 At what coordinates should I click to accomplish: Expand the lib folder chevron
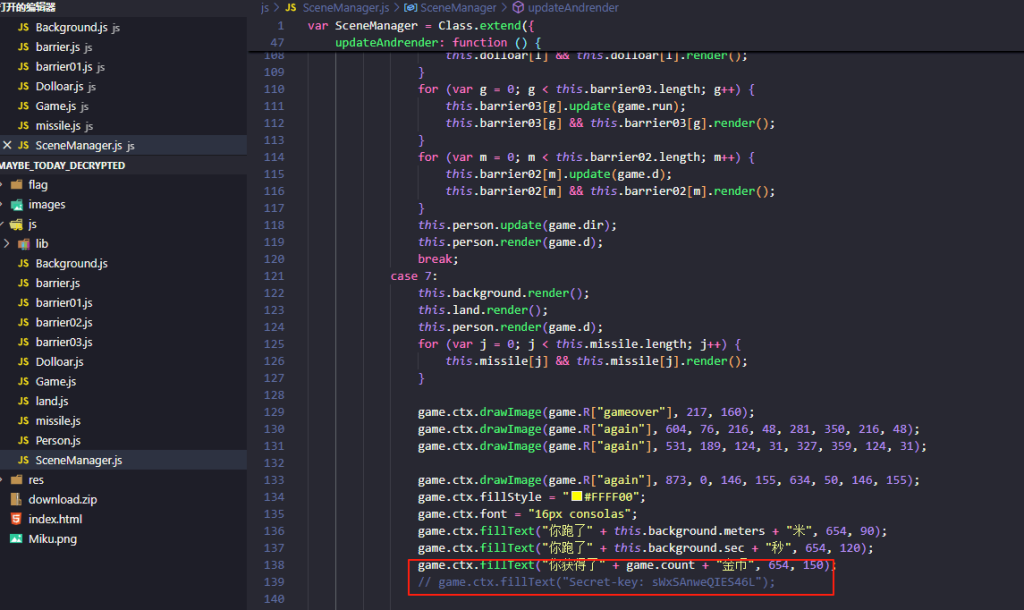coord(8,244)
